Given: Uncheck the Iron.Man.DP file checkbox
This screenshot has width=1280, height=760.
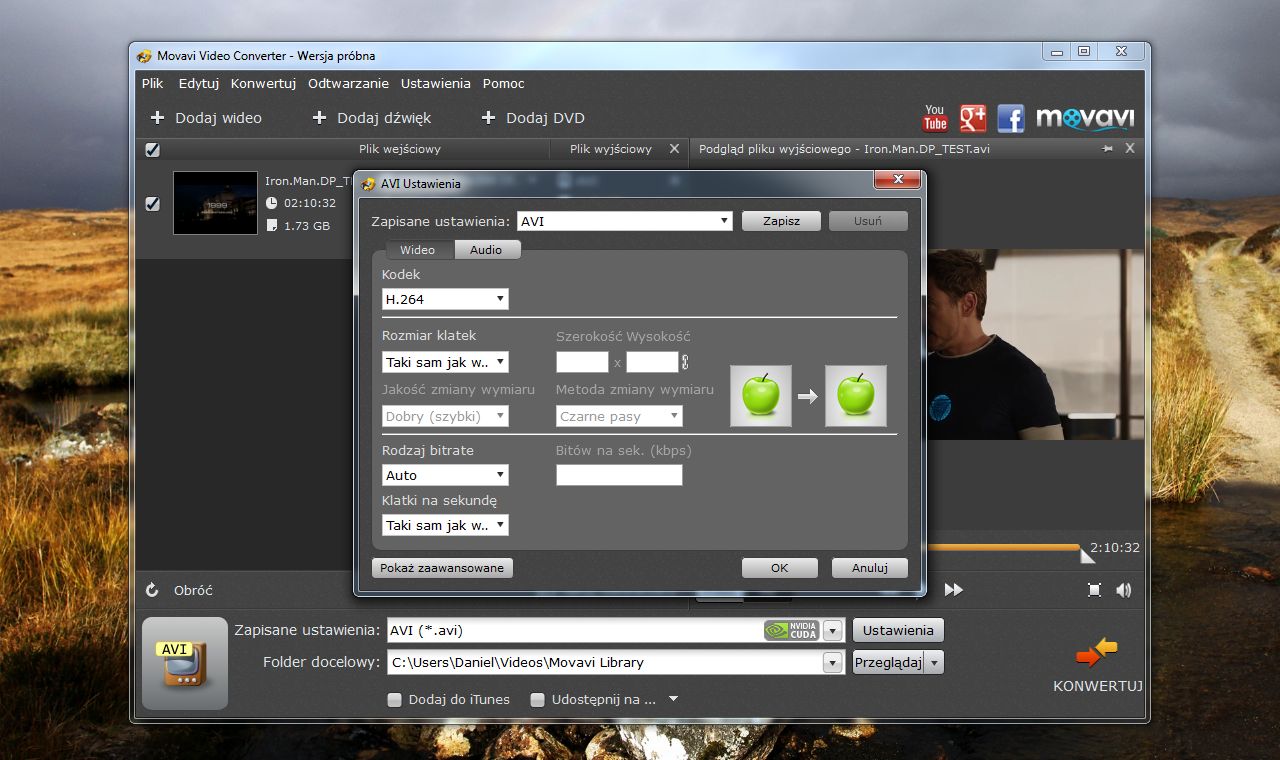Looking at the screenshot, I should click(x=152, y=204).
